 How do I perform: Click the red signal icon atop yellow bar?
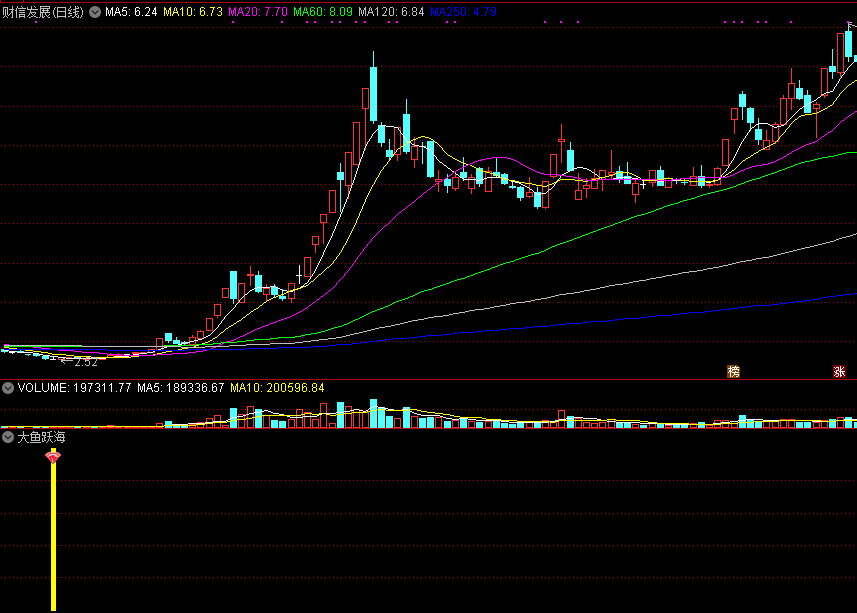point(53,456)
